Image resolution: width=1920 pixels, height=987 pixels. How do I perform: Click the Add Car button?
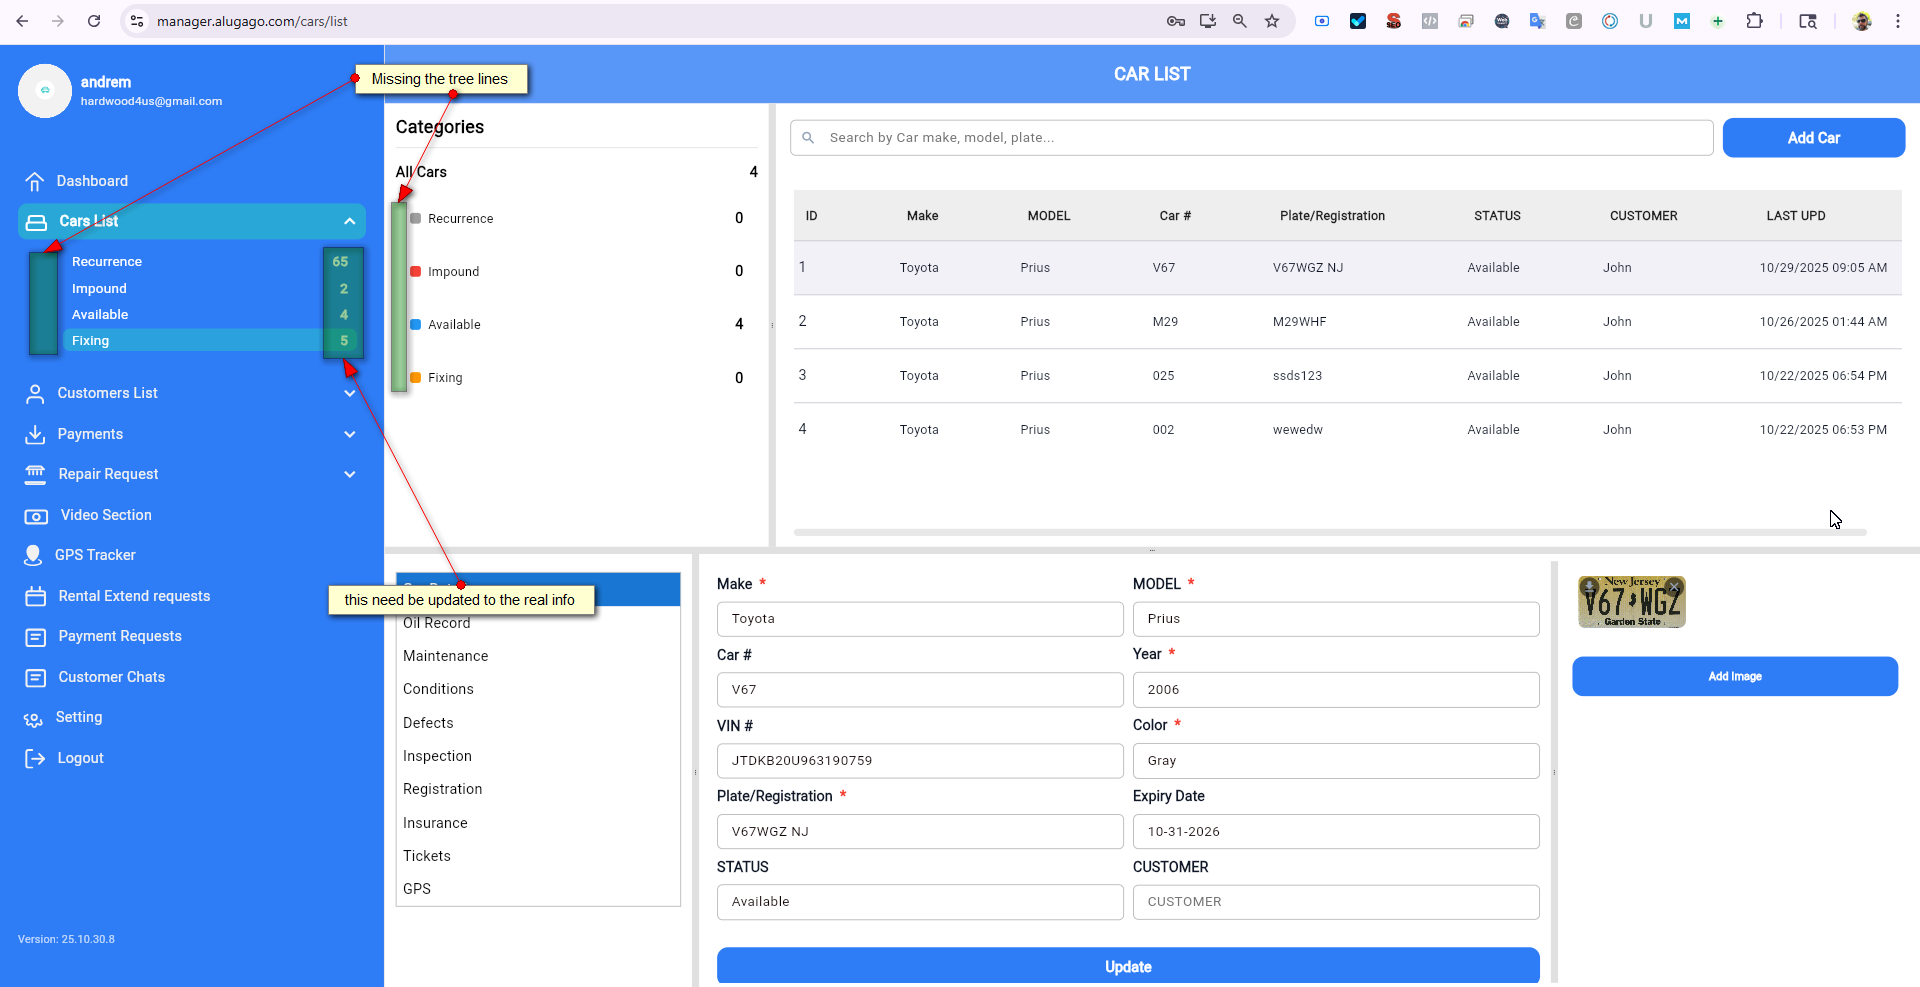[x=1813, y=138]
